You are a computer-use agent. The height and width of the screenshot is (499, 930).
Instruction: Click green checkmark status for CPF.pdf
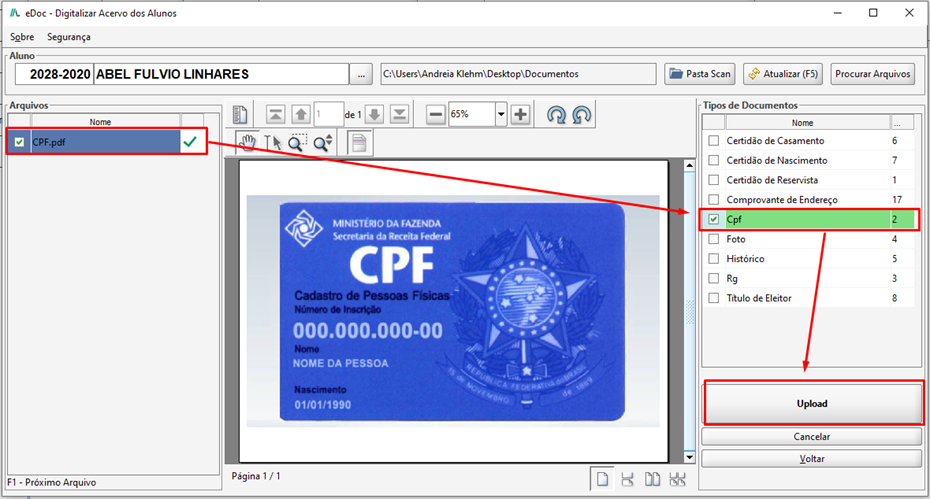[190, 142]
